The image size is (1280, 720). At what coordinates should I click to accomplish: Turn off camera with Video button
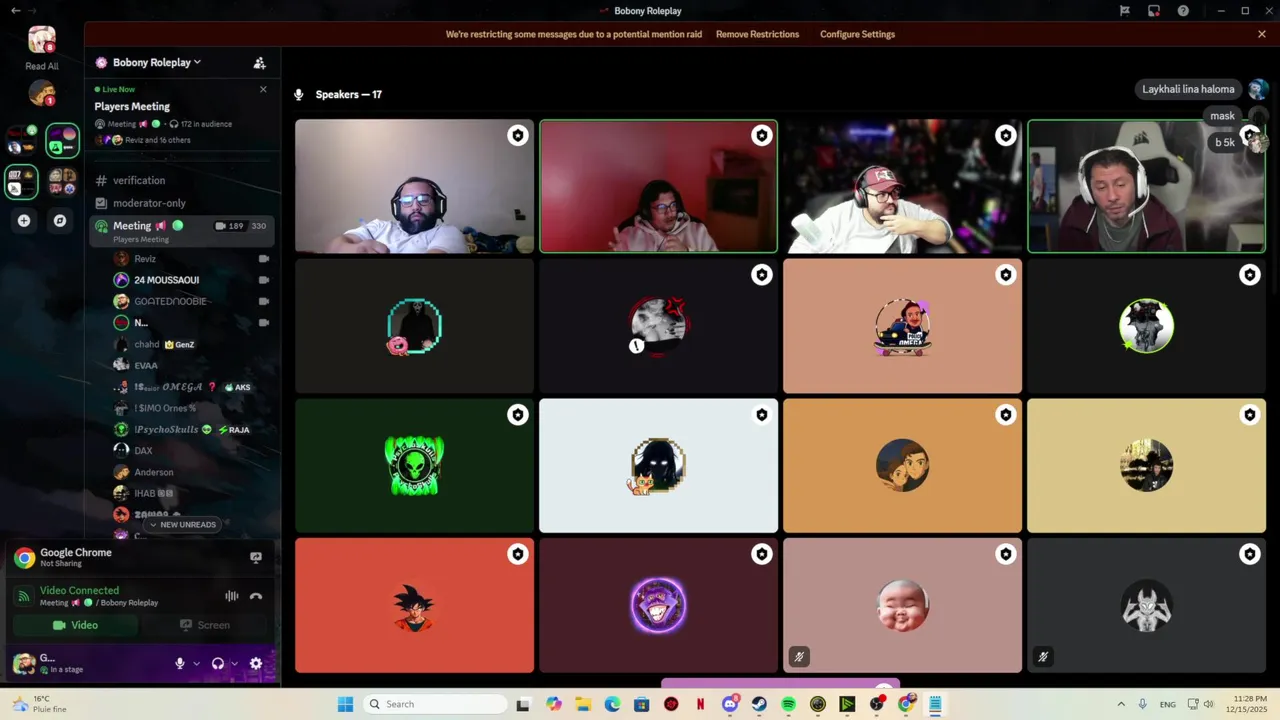[x=75, y=625]
